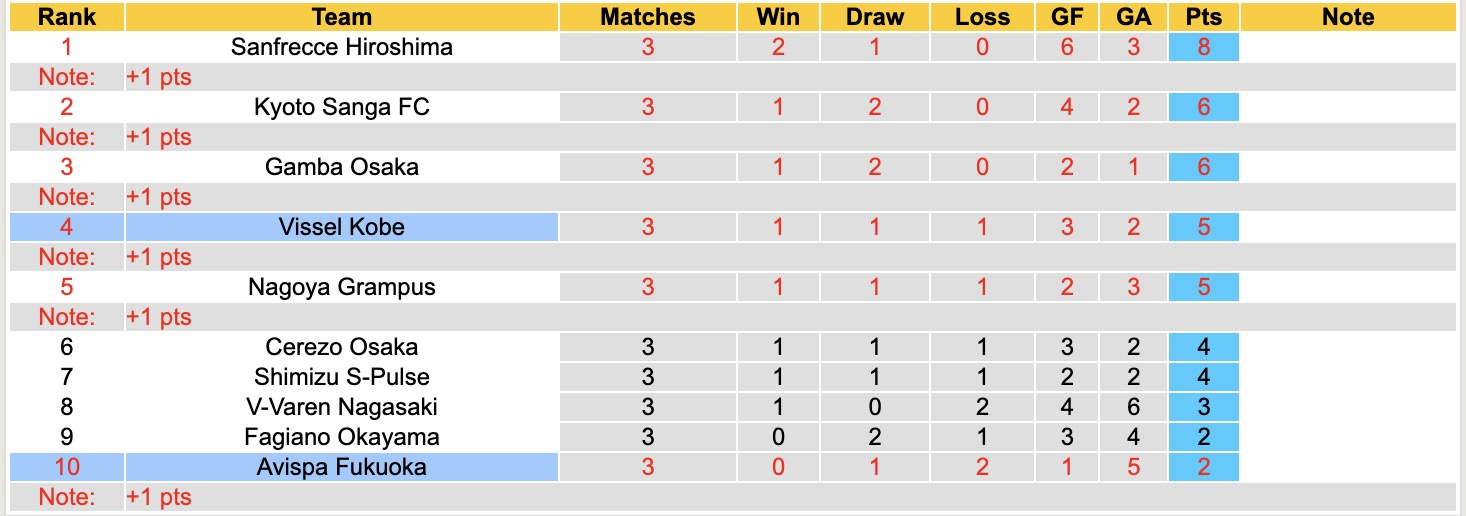The height and width of the screenshot is (516, 1466).
Task: Click the Note column header
Action: (x=1347, y=17)
